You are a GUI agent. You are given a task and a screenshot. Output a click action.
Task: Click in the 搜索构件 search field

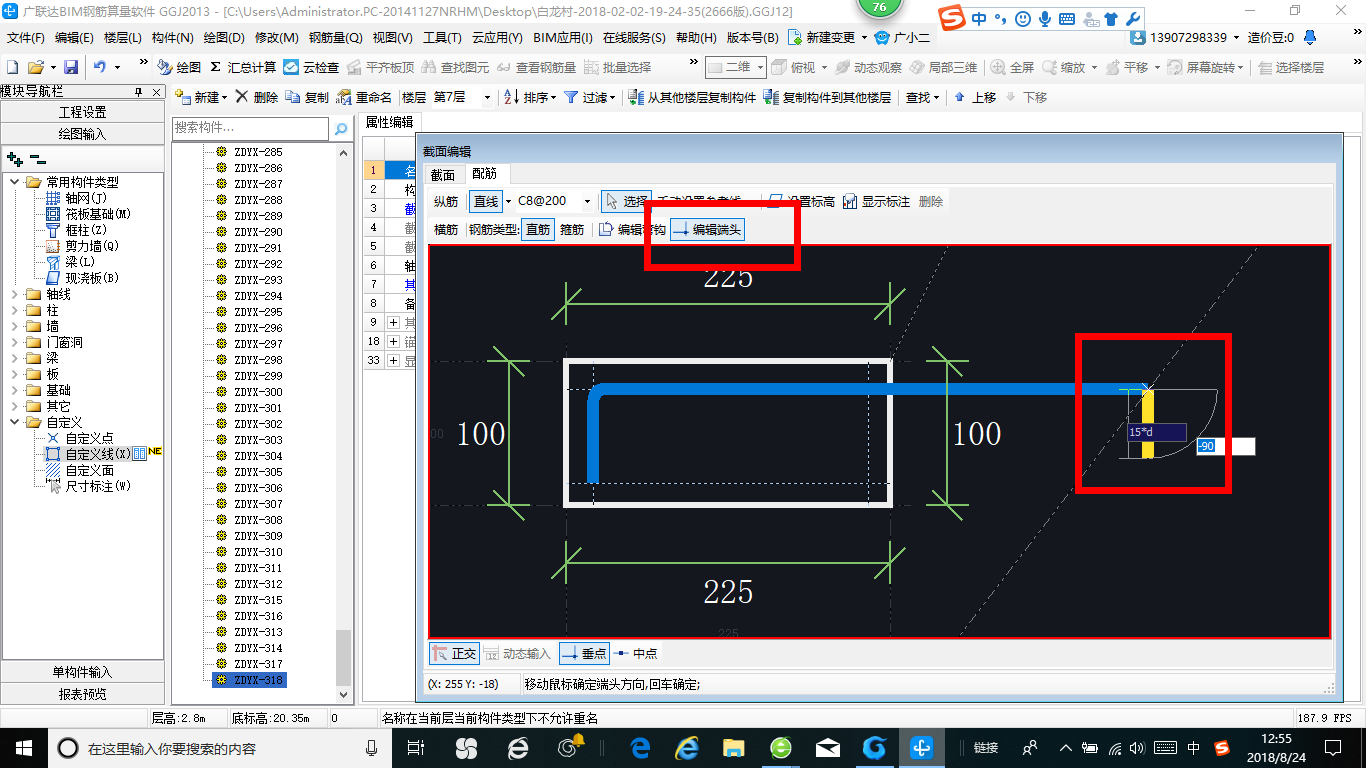(x=250, y=128)
